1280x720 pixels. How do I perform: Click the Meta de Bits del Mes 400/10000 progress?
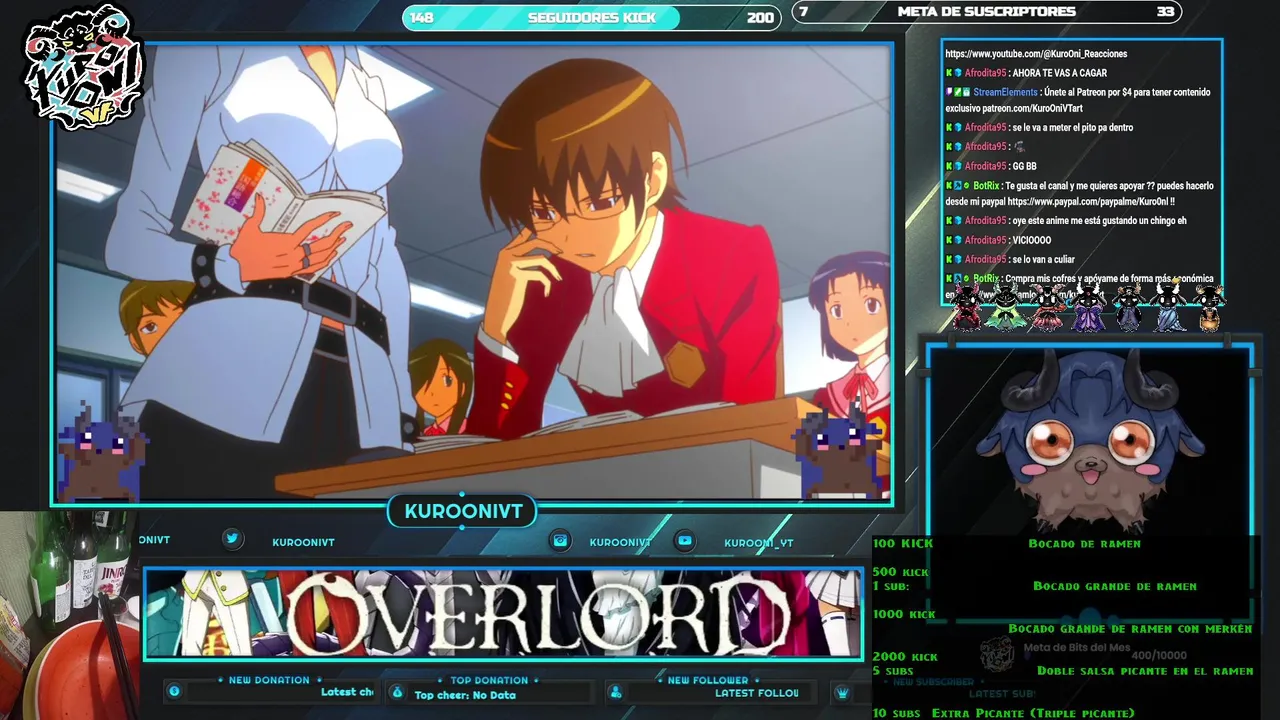[x=1158, y=655]
